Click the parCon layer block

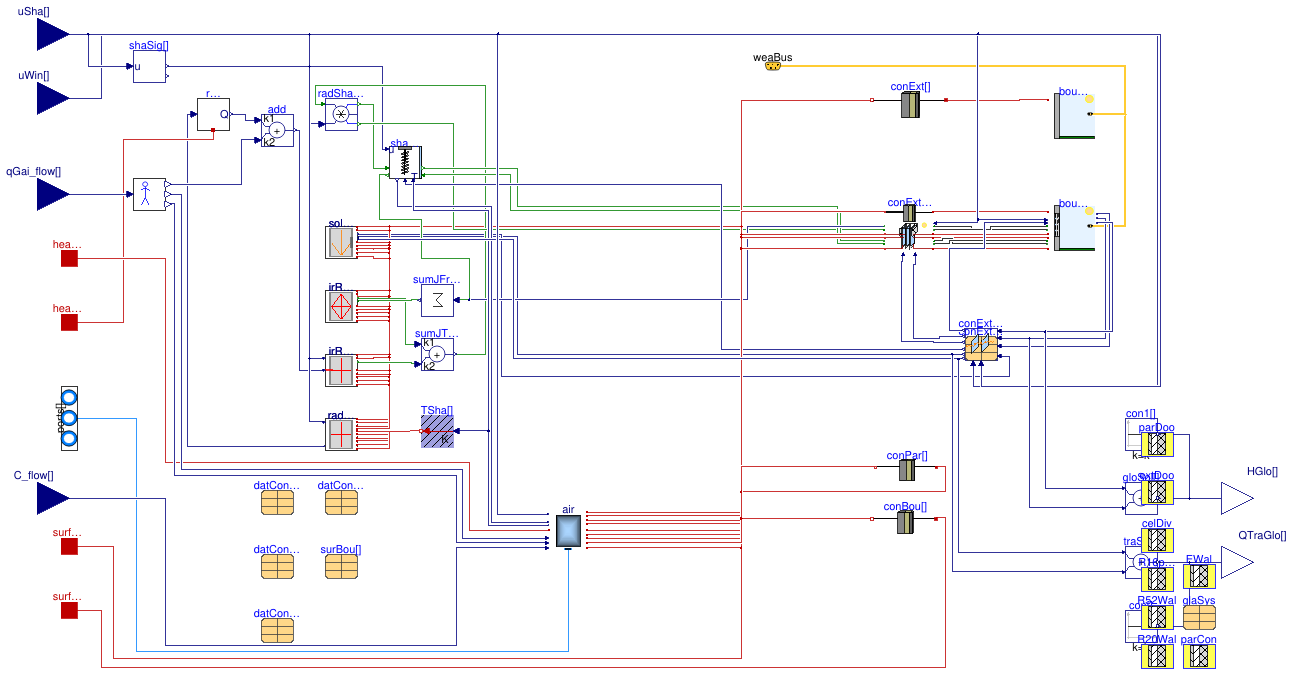point(1199,656)
